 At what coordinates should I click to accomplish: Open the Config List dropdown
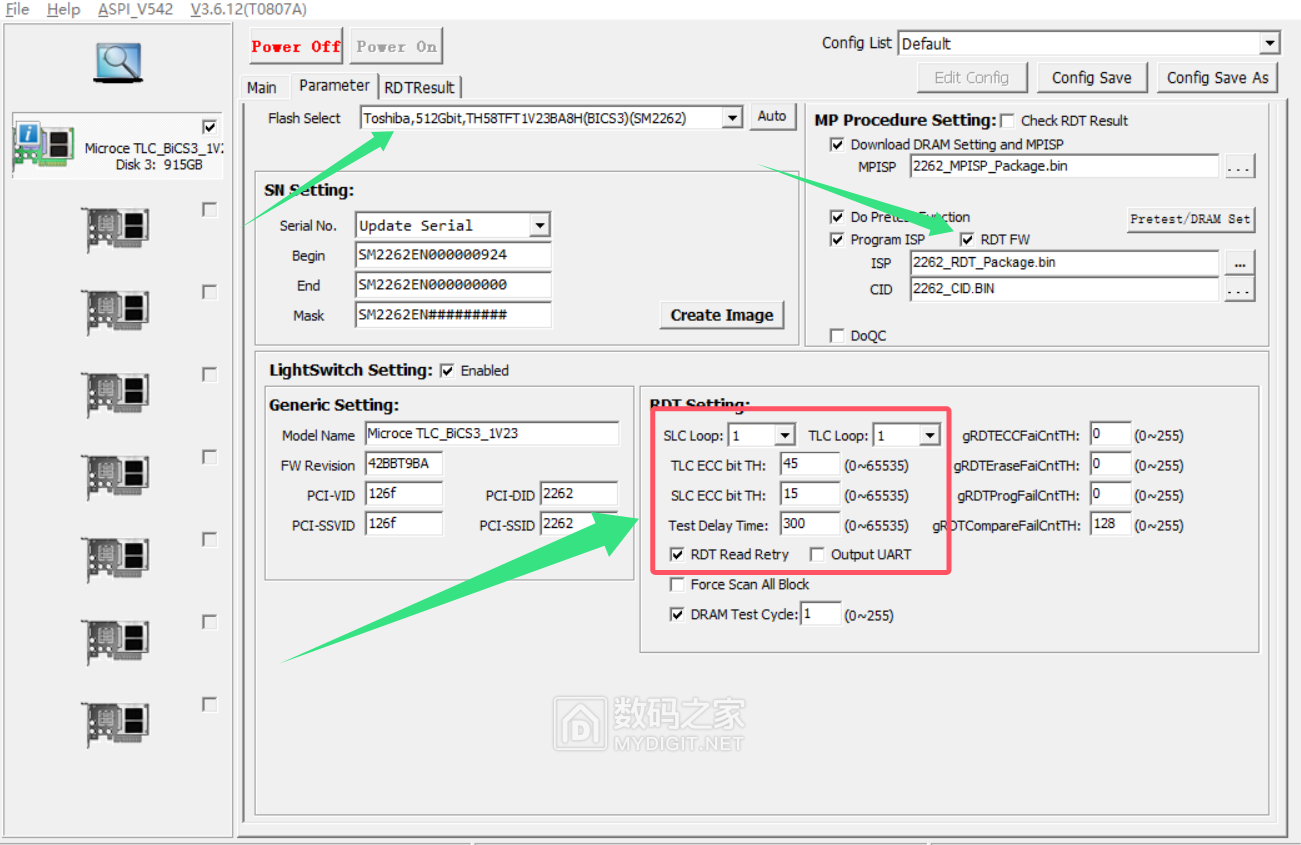click(x=1270, y=43)
